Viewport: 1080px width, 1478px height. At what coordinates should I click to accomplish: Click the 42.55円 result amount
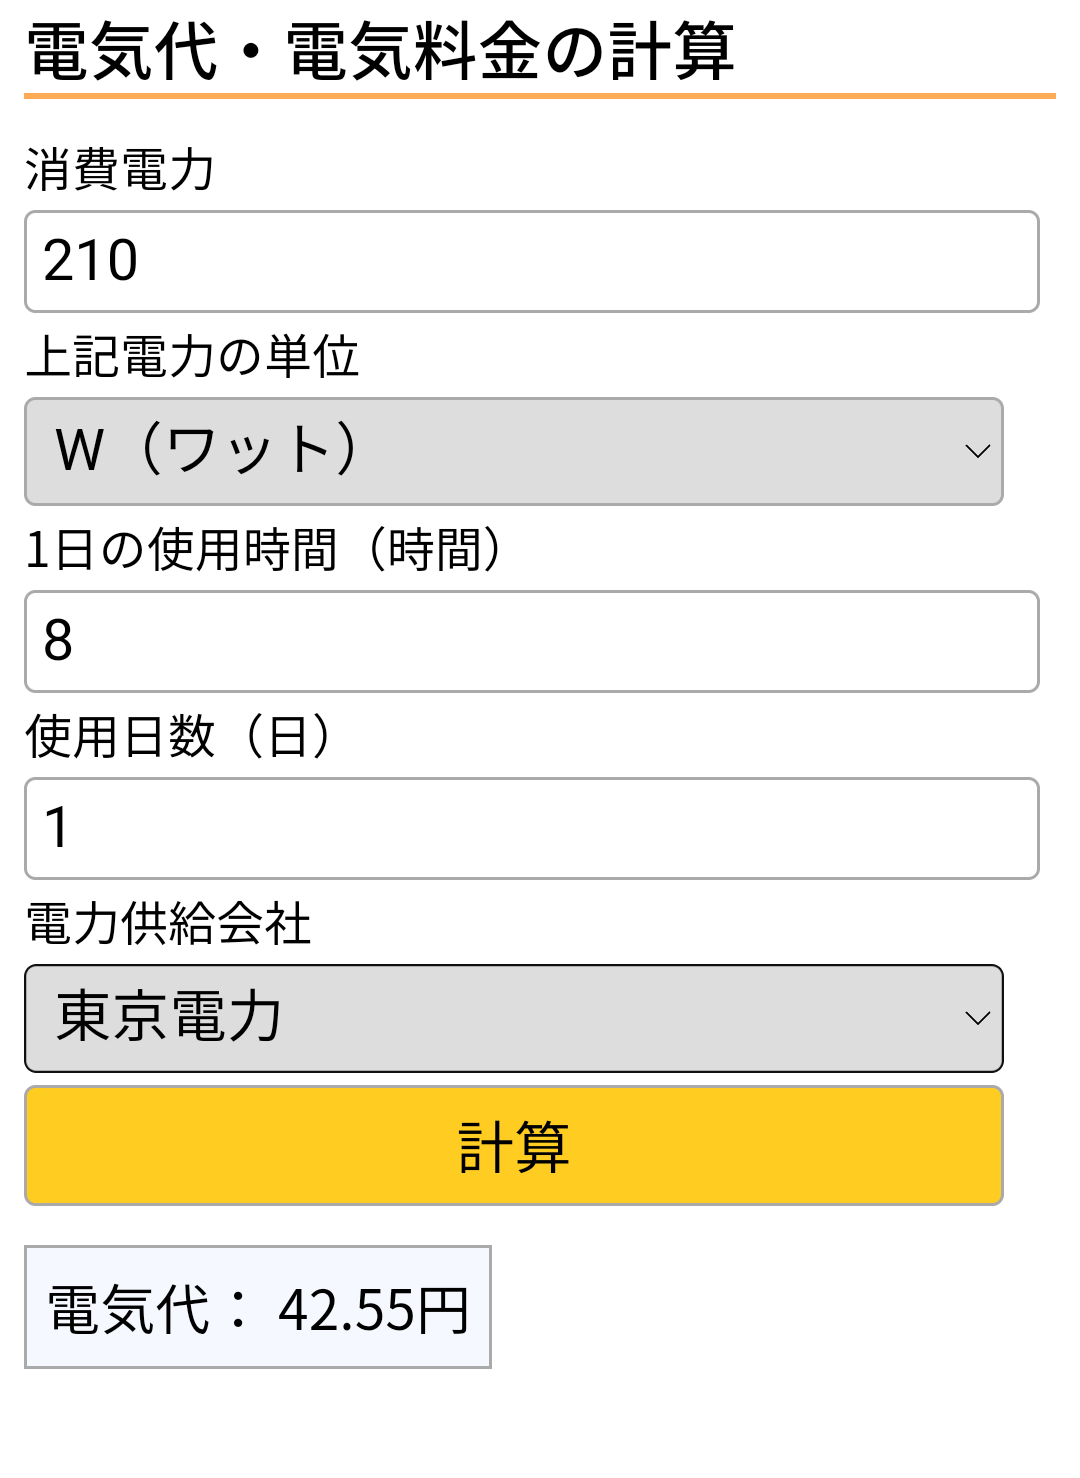pyautogui.click(x=374, y=1310)
